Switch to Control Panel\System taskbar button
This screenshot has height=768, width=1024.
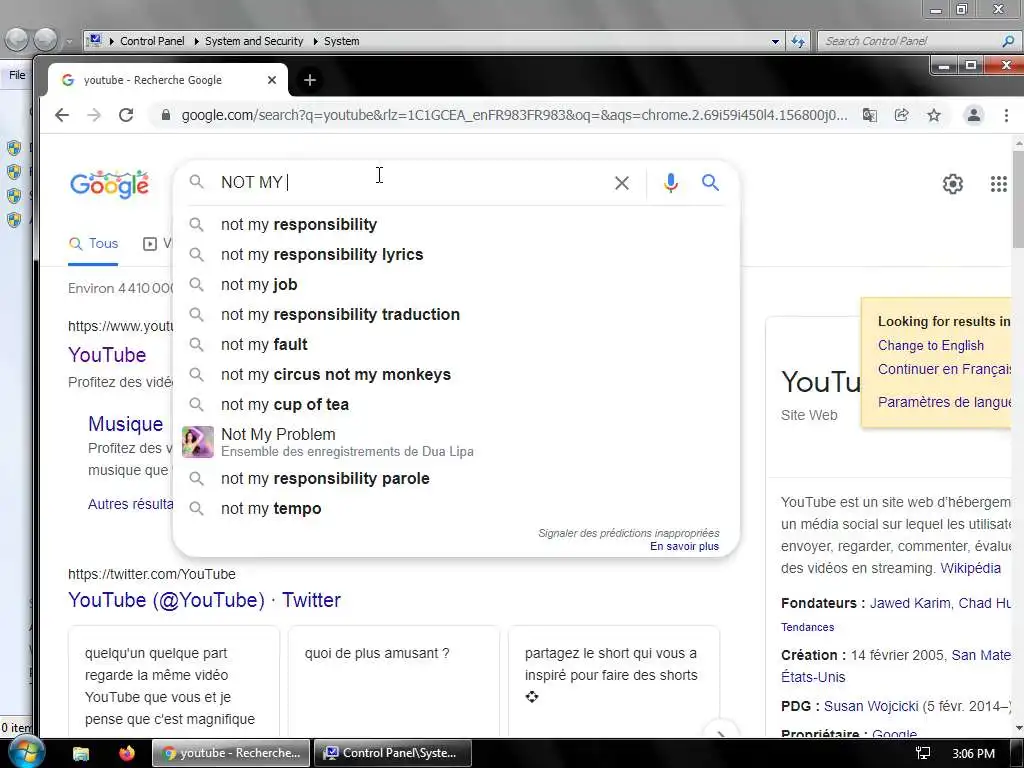(394, 753)
